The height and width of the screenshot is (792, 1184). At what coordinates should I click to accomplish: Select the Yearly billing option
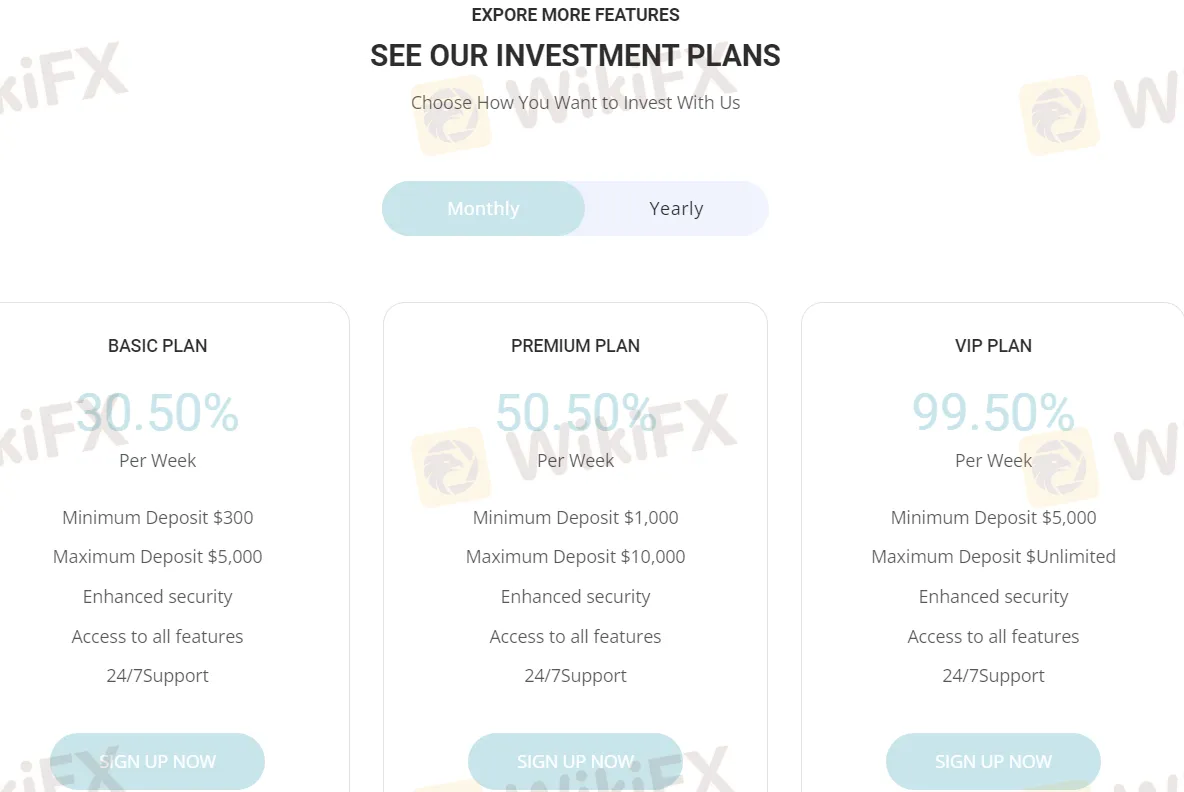pos(676,208)
